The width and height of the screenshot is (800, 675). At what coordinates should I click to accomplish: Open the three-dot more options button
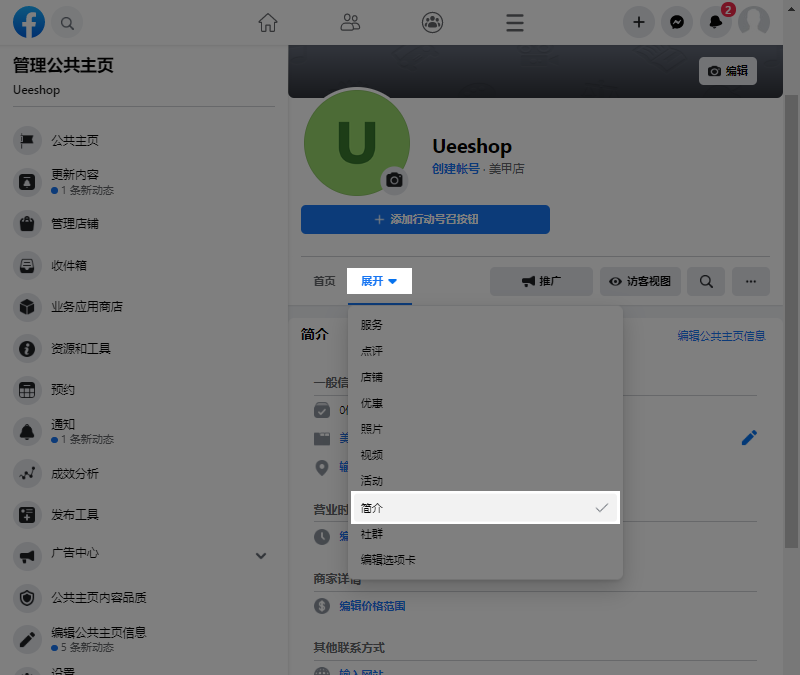coord(751,281)
